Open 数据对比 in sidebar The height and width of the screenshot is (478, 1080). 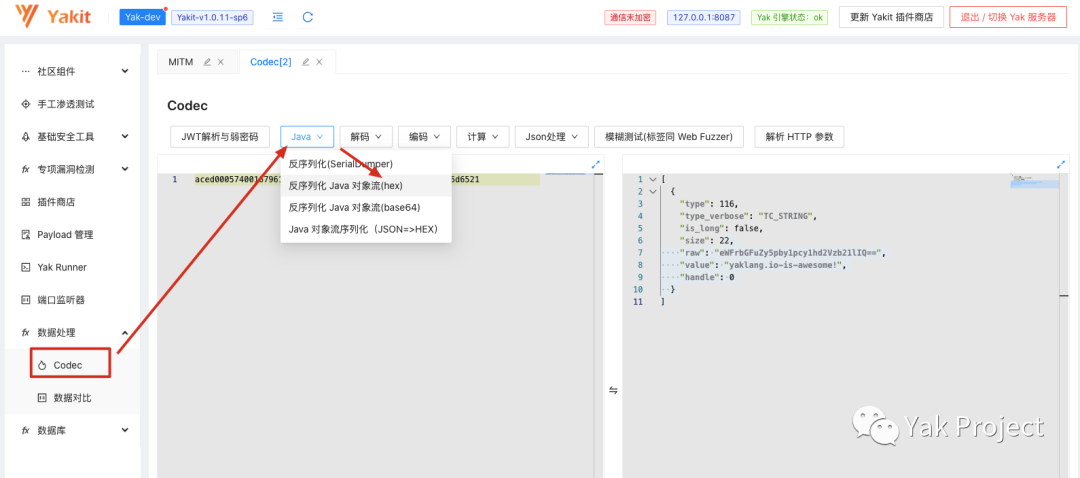tap(72, 397)
